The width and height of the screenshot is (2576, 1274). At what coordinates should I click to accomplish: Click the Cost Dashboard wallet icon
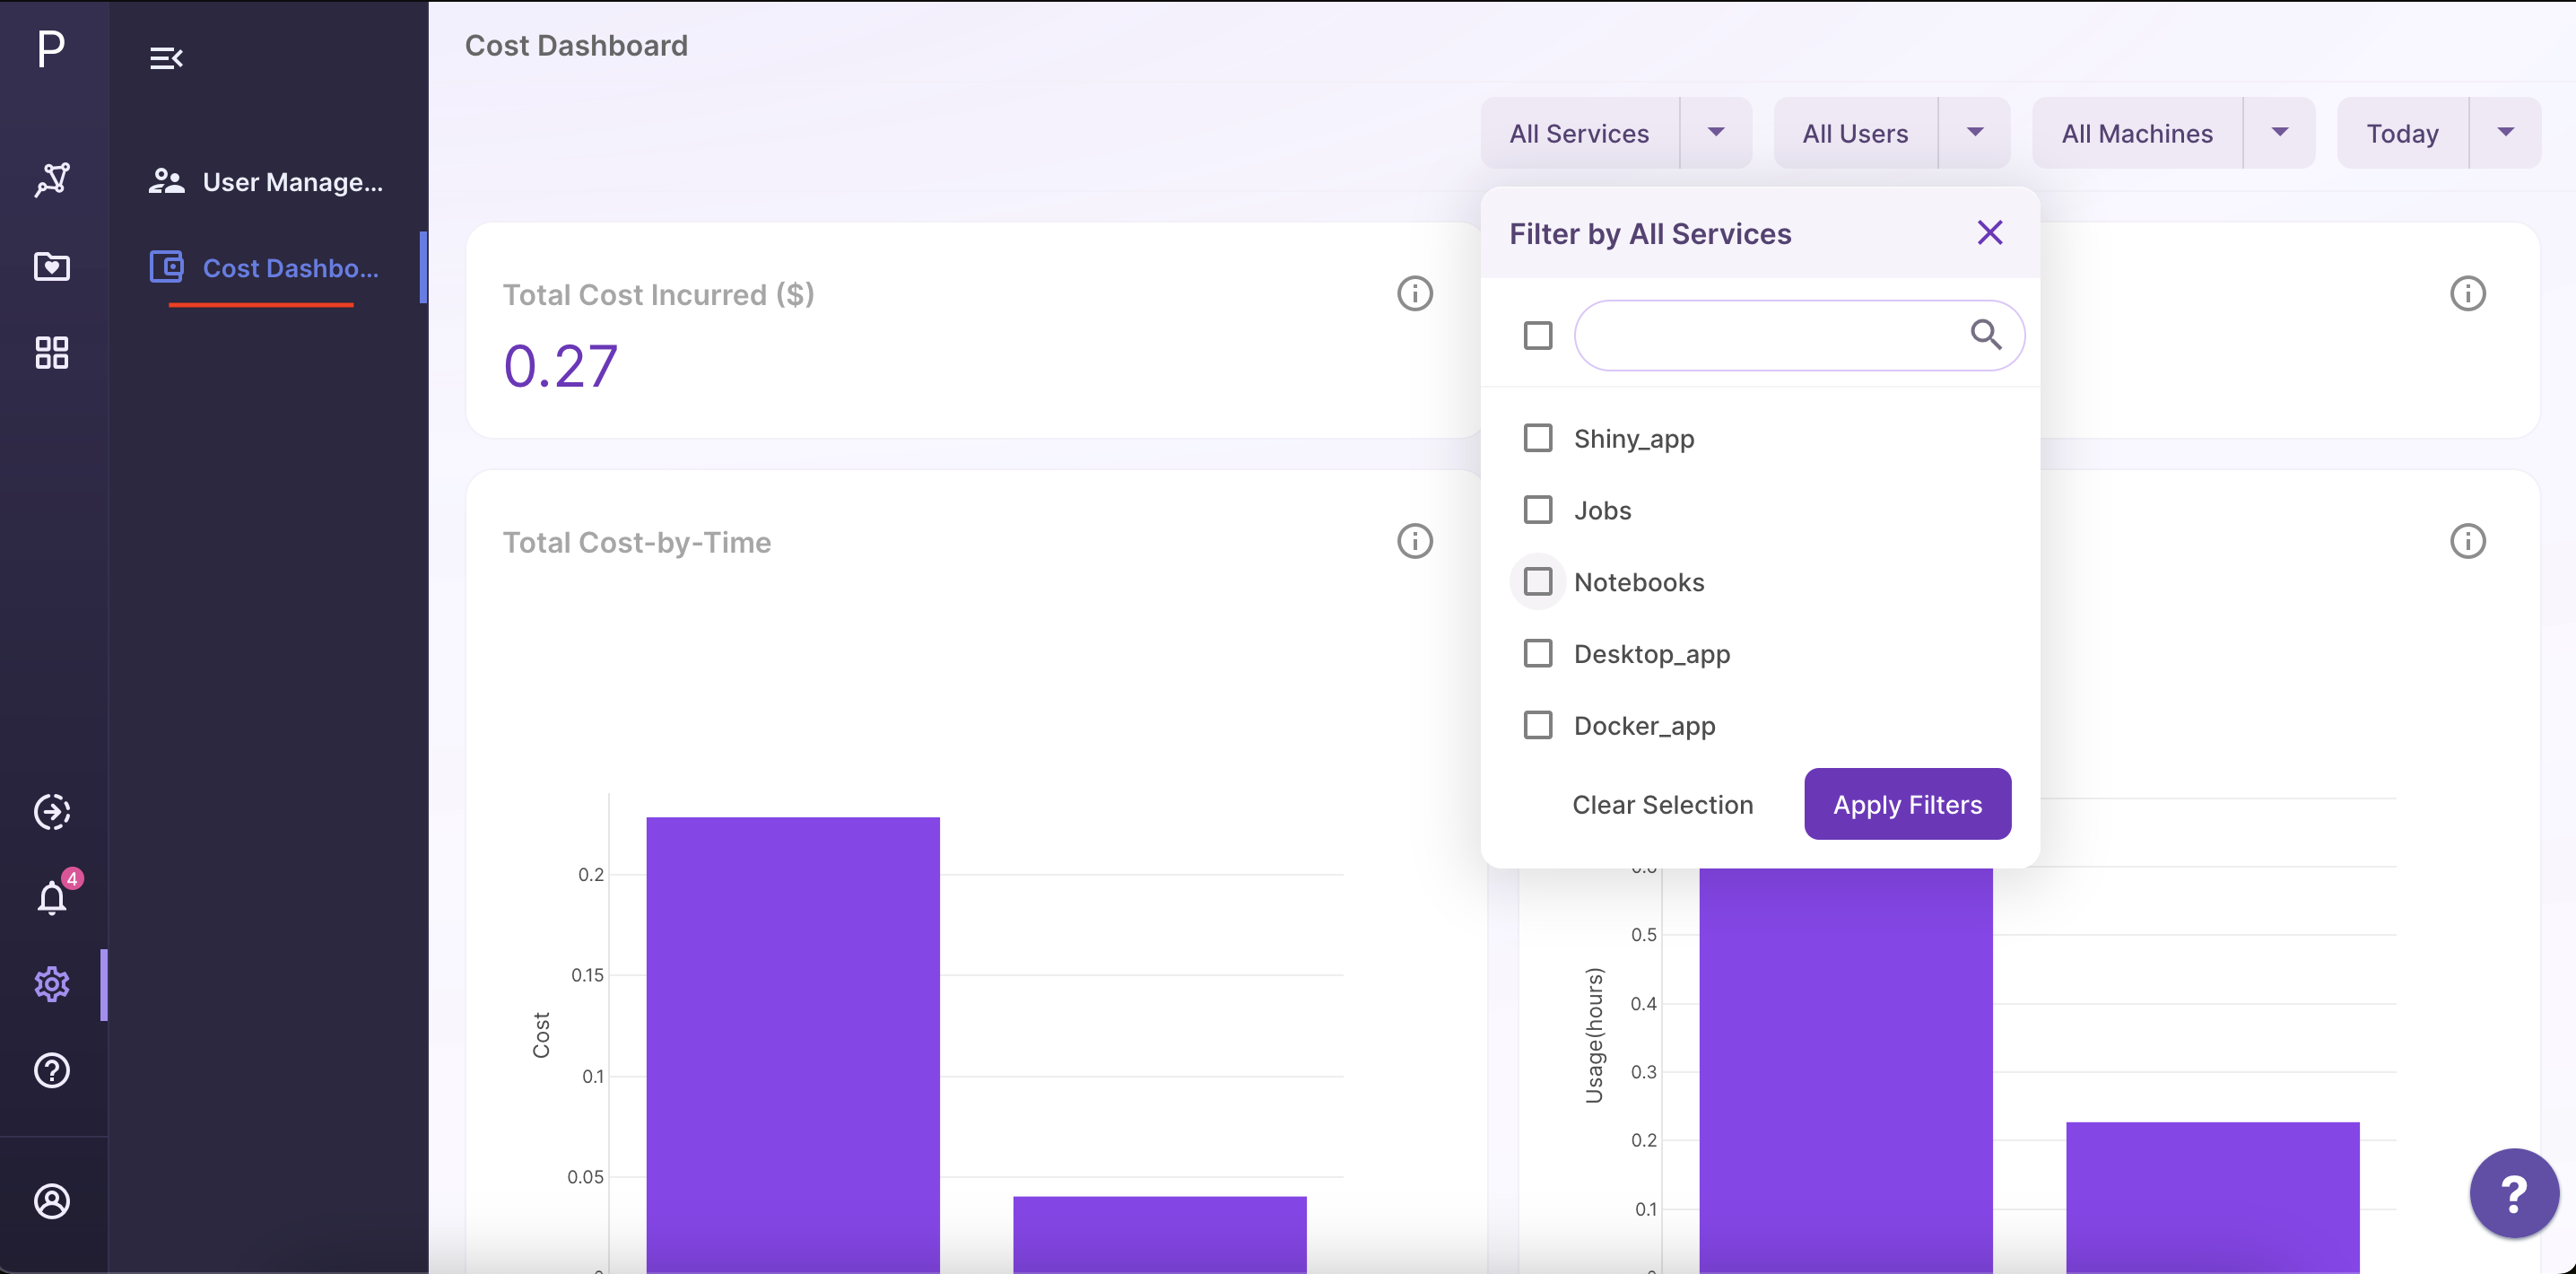coord(167,266)
